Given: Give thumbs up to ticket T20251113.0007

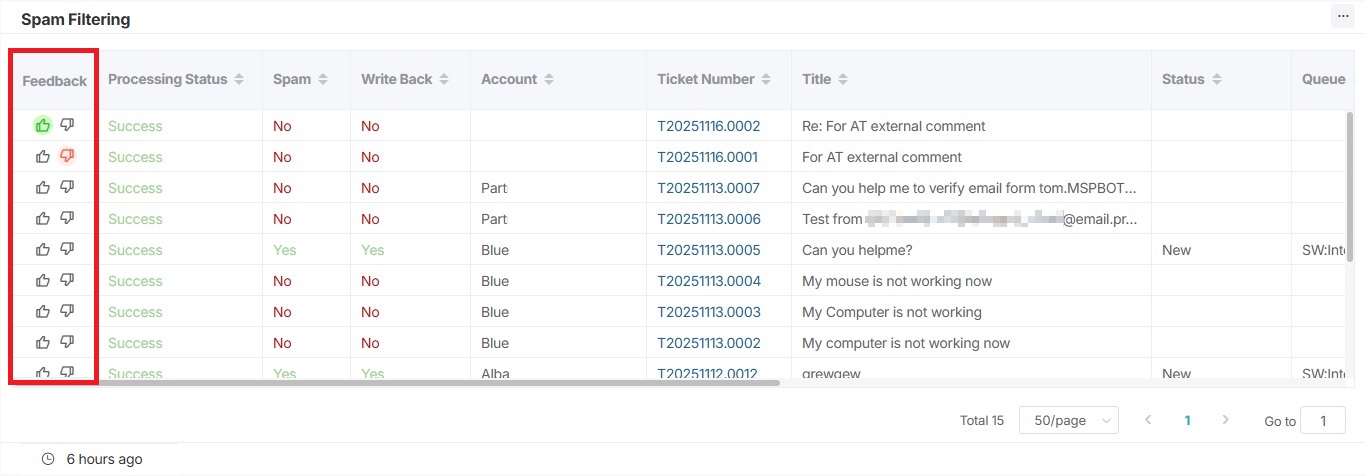Looking at the screenshot, I should tap(42, 187).
